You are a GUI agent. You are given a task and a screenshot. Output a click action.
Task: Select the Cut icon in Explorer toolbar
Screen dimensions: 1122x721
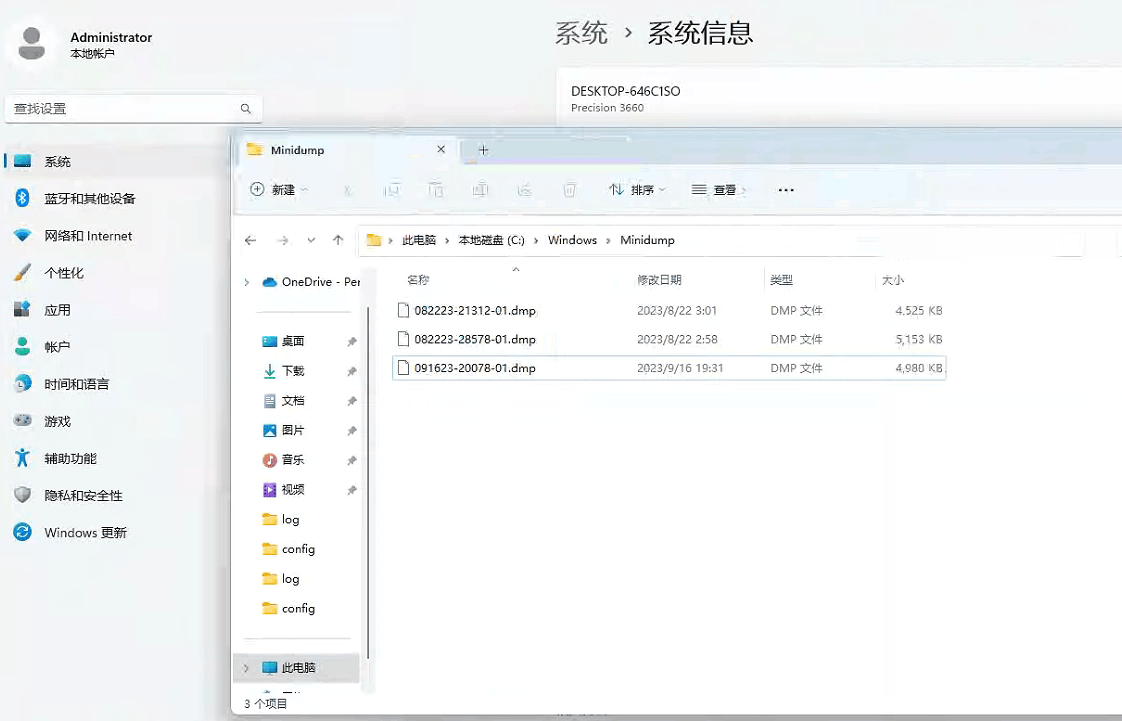tap(347, 189)
